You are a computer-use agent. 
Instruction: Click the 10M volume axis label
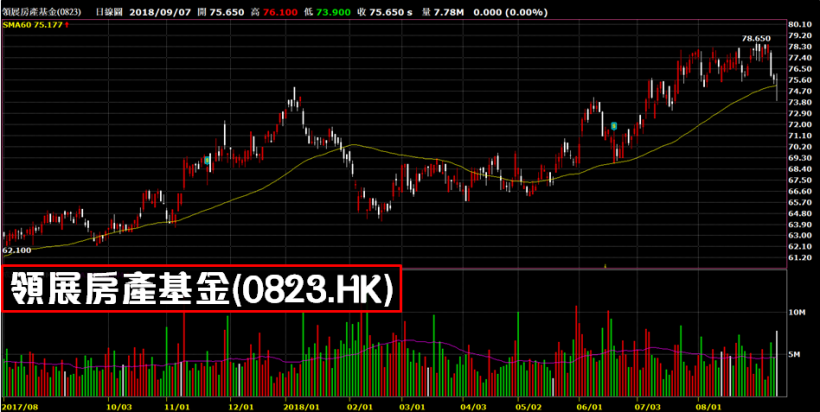click(x=799, y=312)
